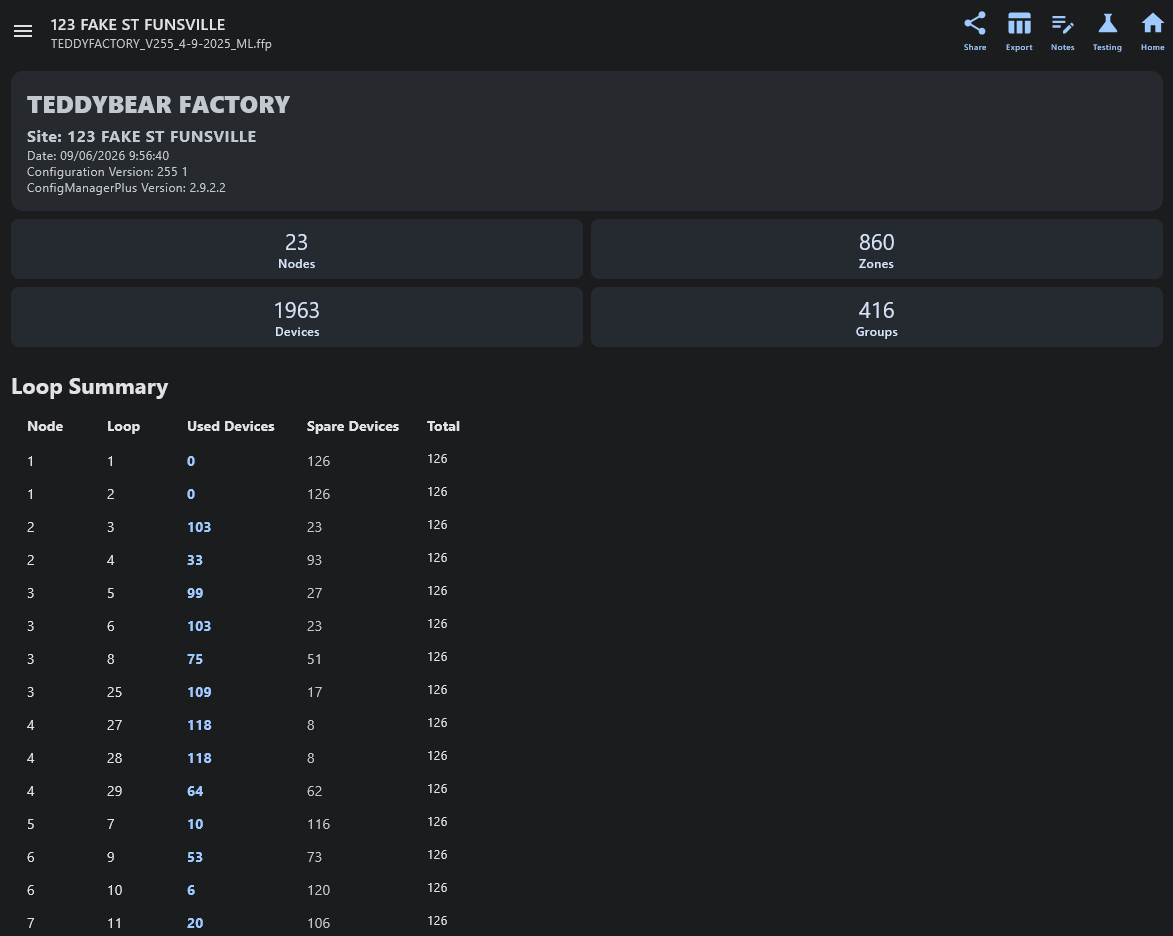Open the Testing flask tool

(x=1107, y=31)
